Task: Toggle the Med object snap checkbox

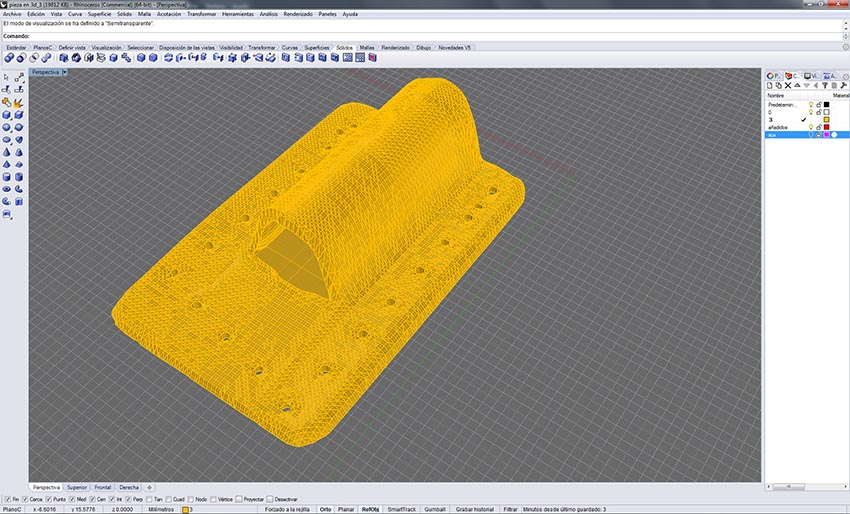Action: click(x=72, y=499)
